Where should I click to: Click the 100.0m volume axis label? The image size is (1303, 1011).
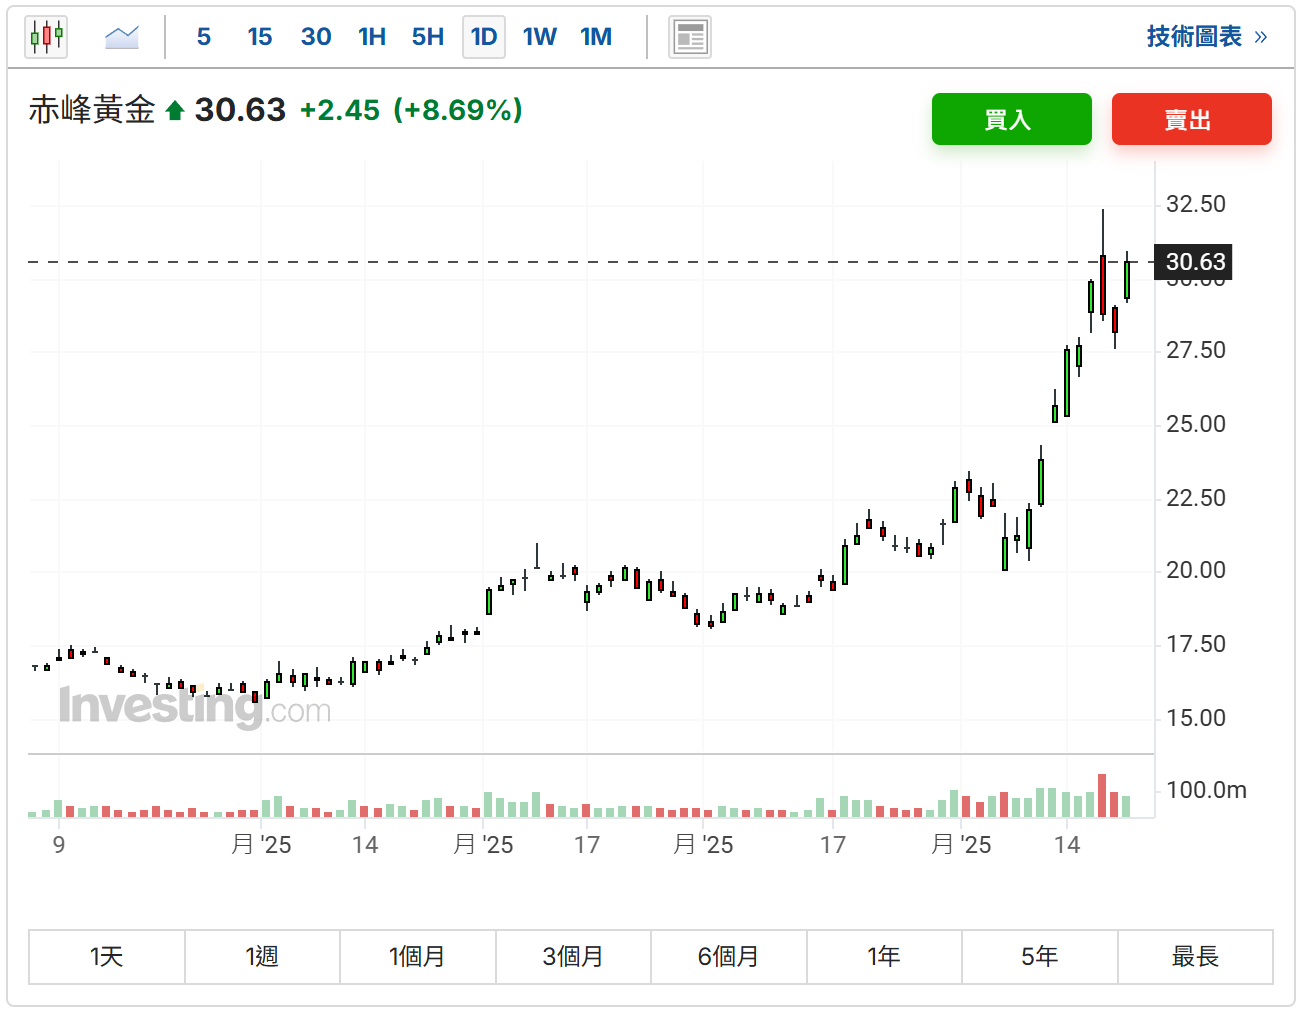(1206, 790)
